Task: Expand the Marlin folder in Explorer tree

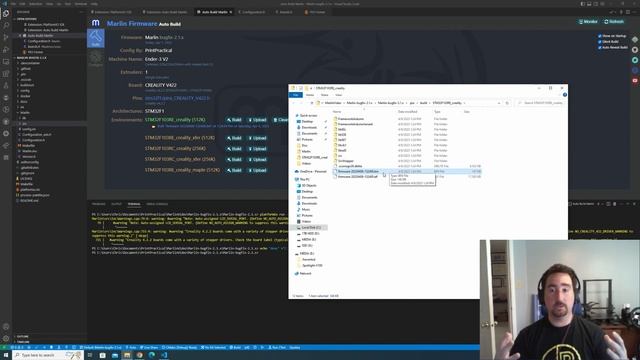Action: click(x=24, y=112)
